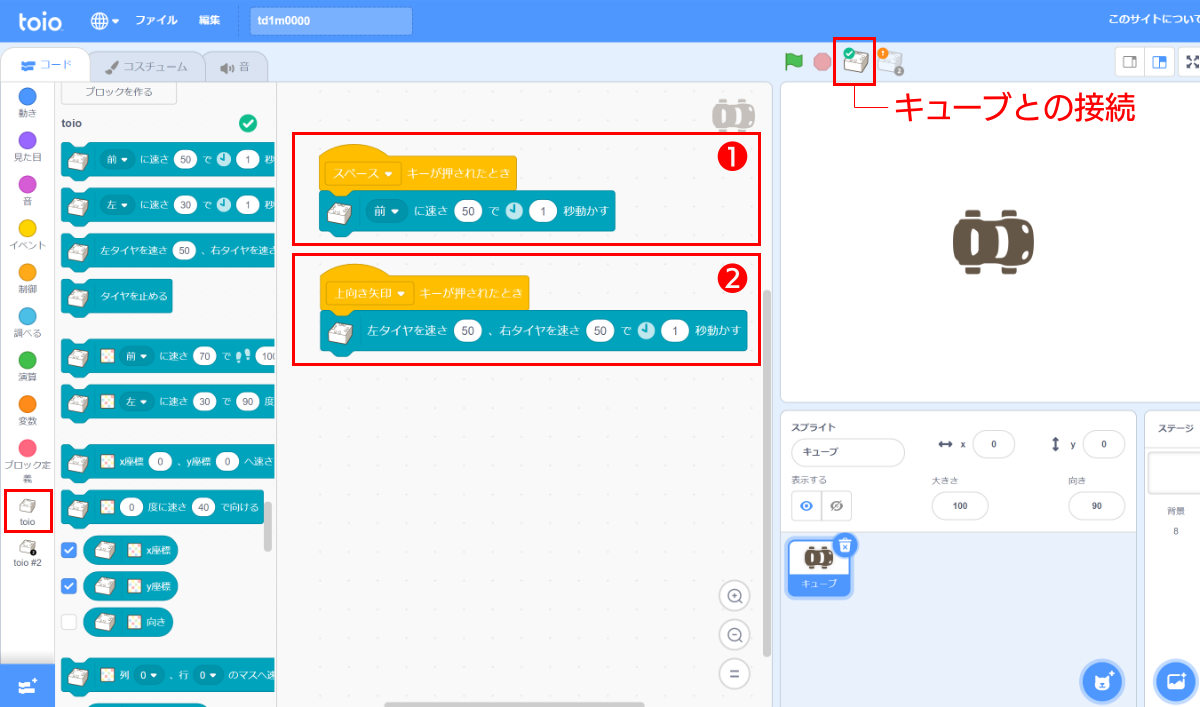The height and width of the screenshot is (707, 1200).
Task: Switch to fullscreen stage mode icon
Action: click(x=1194, y=61)
